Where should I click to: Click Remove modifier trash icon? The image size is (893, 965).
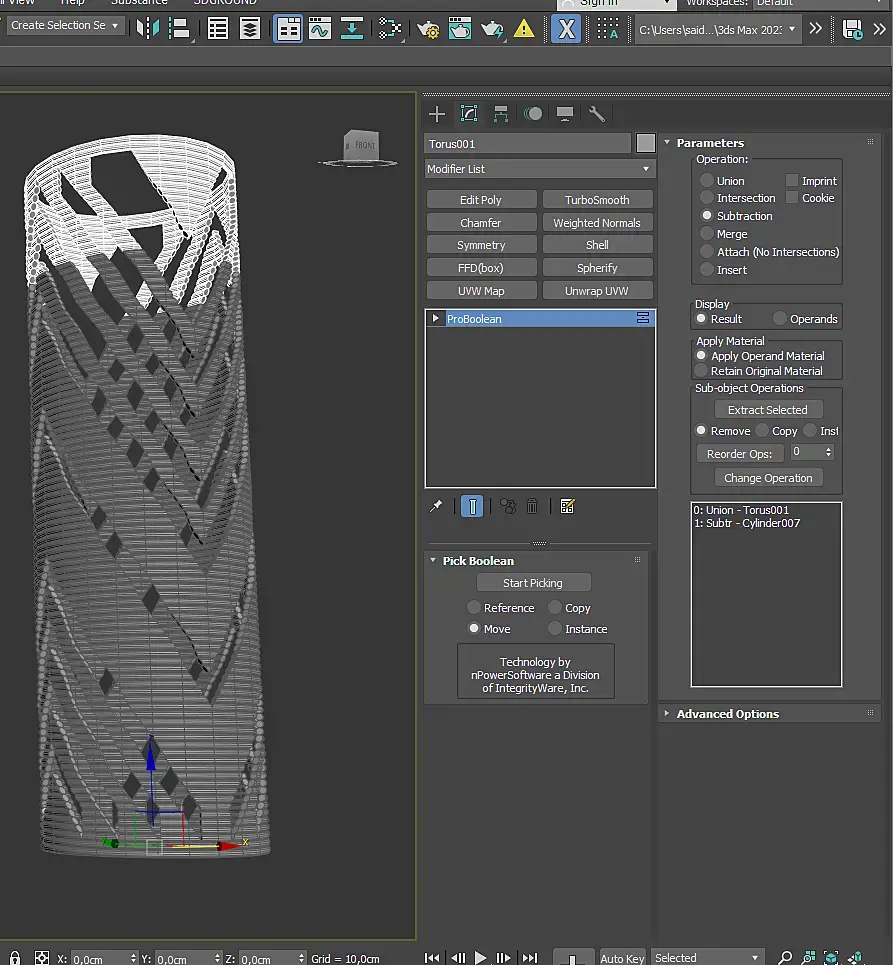[x=532, y=507]
